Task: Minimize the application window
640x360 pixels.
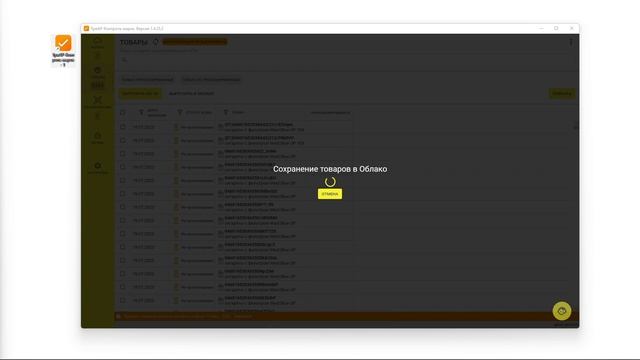Action: [542, 29]
